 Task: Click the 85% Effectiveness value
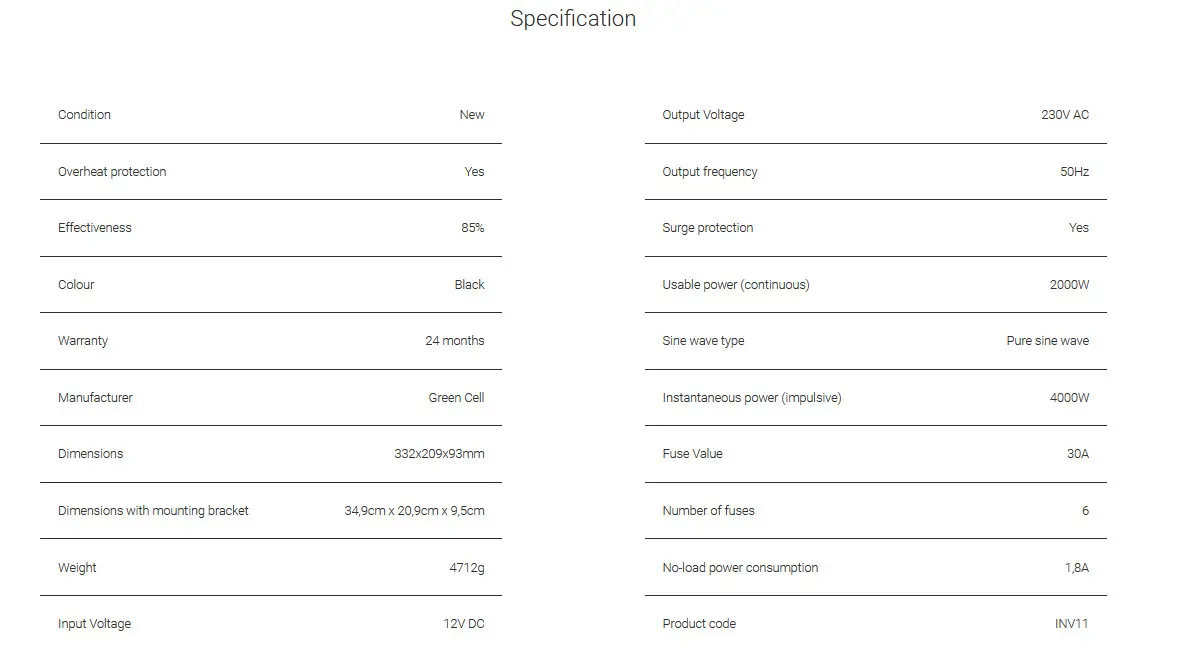click(473, 228)
